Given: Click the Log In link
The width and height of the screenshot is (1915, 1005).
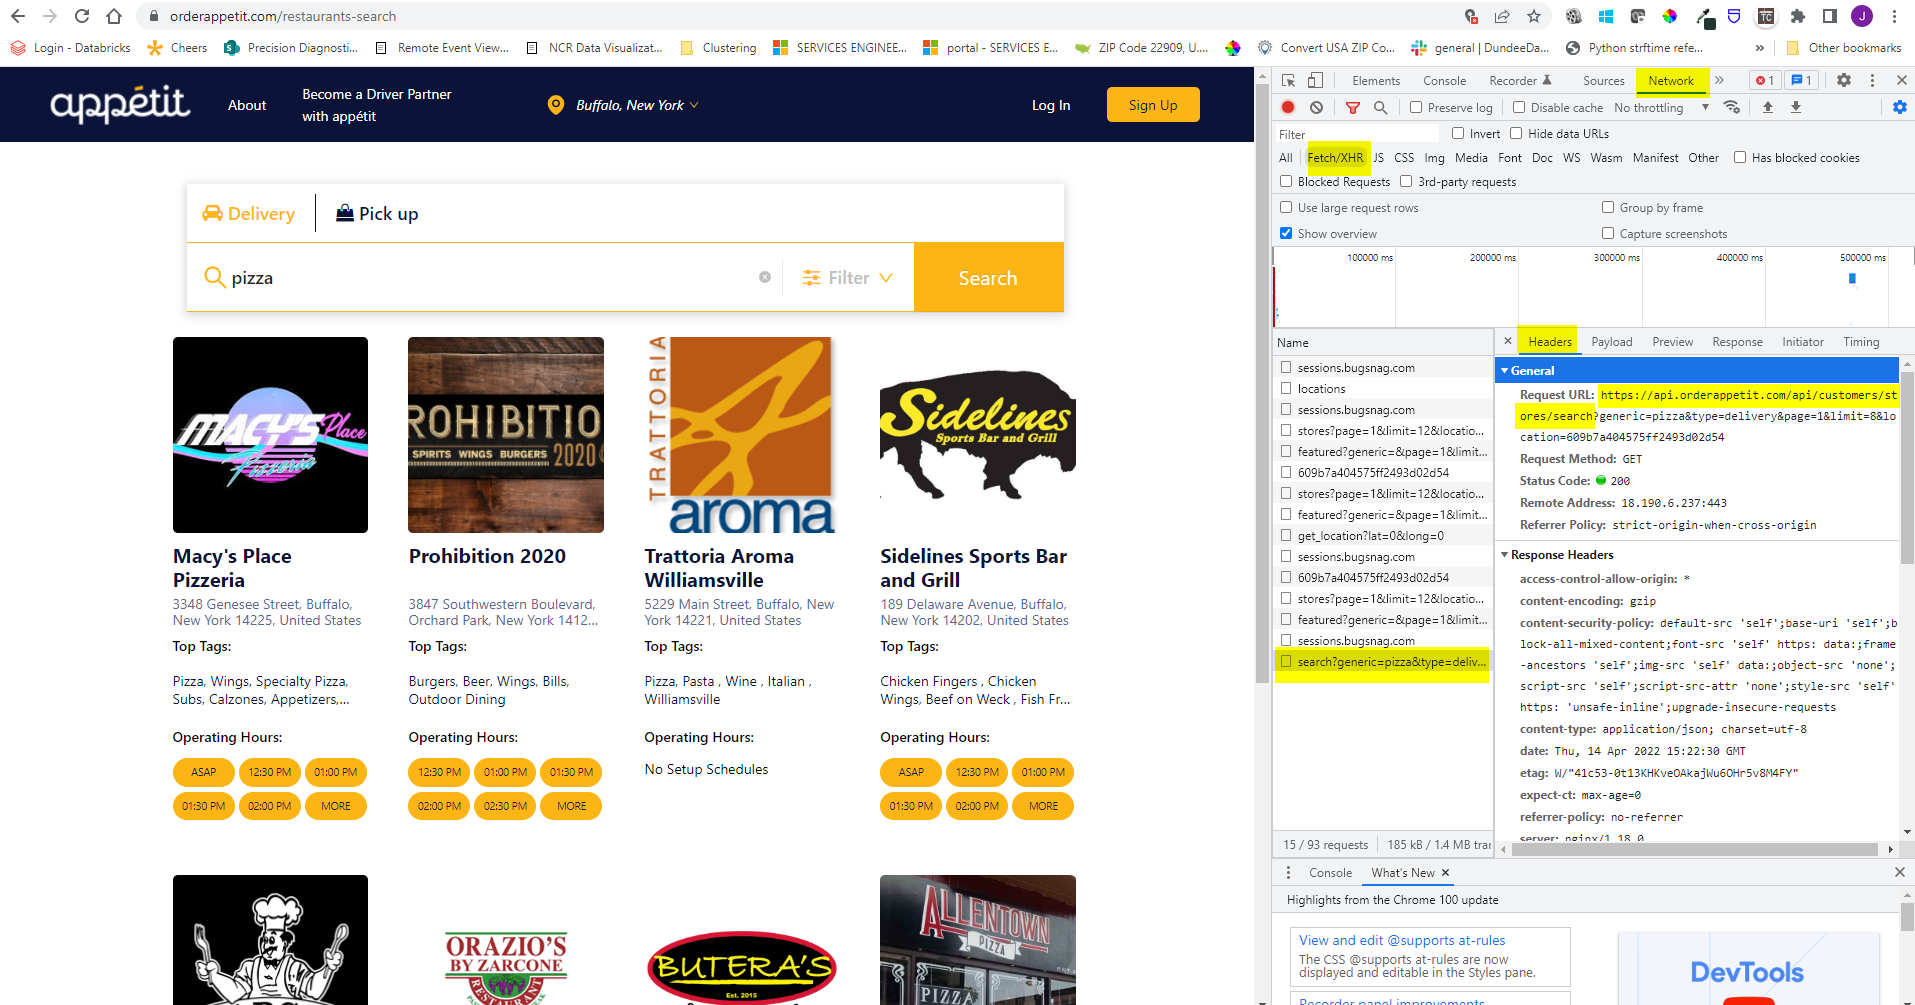Looking at the screenshot, I should click(1051, 105).
